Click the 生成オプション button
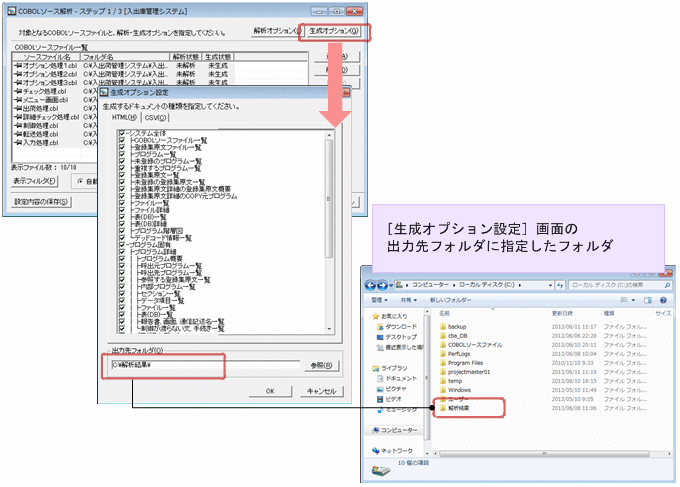This screenshot has height=487, width=680. tap(334, 31)
